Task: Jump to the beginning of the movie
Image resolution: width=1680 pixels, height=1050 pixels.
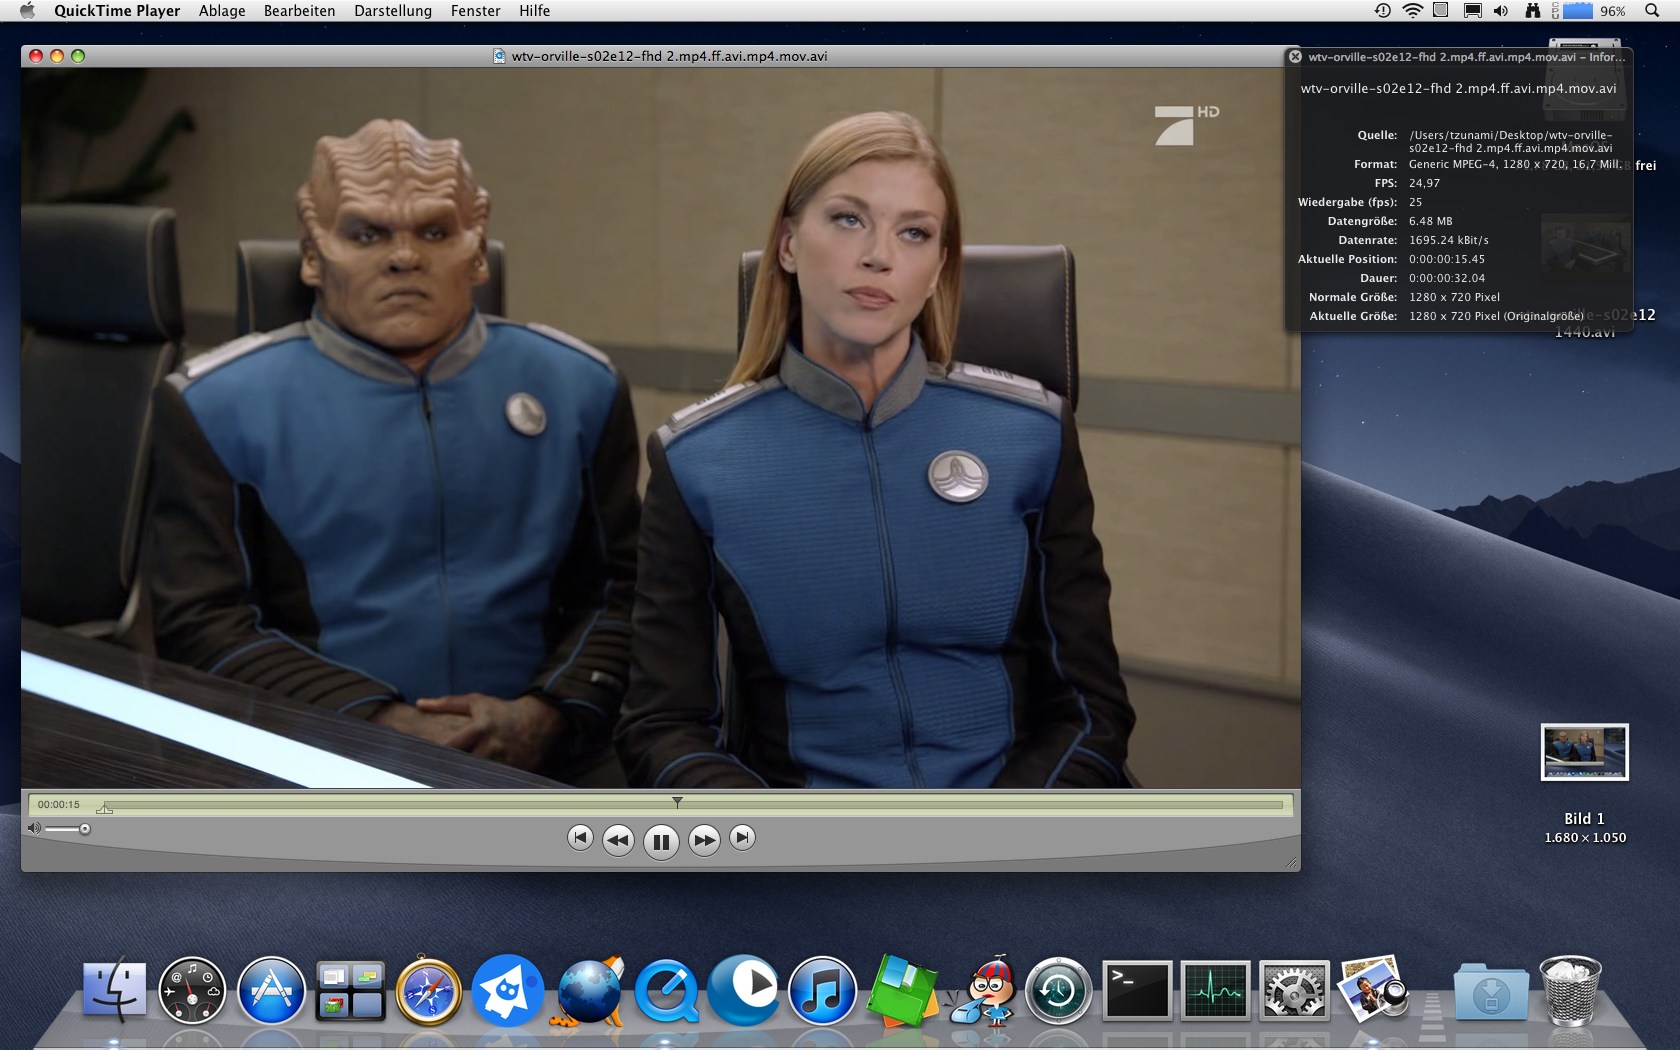Action: (x=580, y=838)
